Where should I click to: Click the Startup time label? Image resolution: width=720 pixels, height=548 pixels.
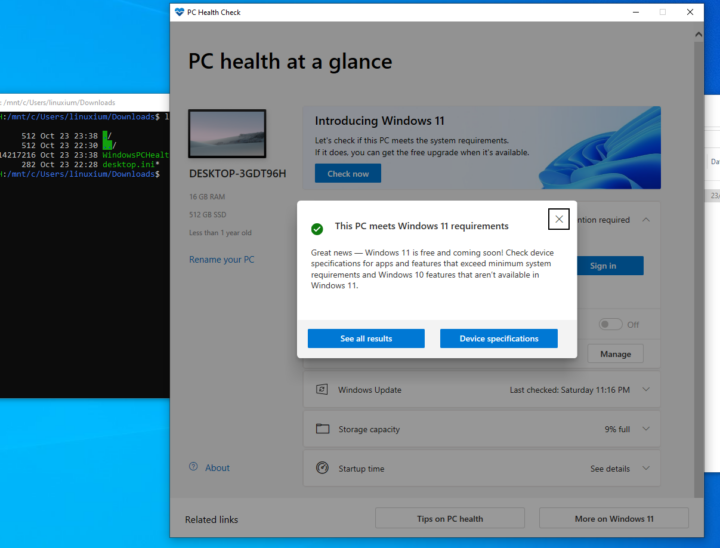(x=361, y=469)
